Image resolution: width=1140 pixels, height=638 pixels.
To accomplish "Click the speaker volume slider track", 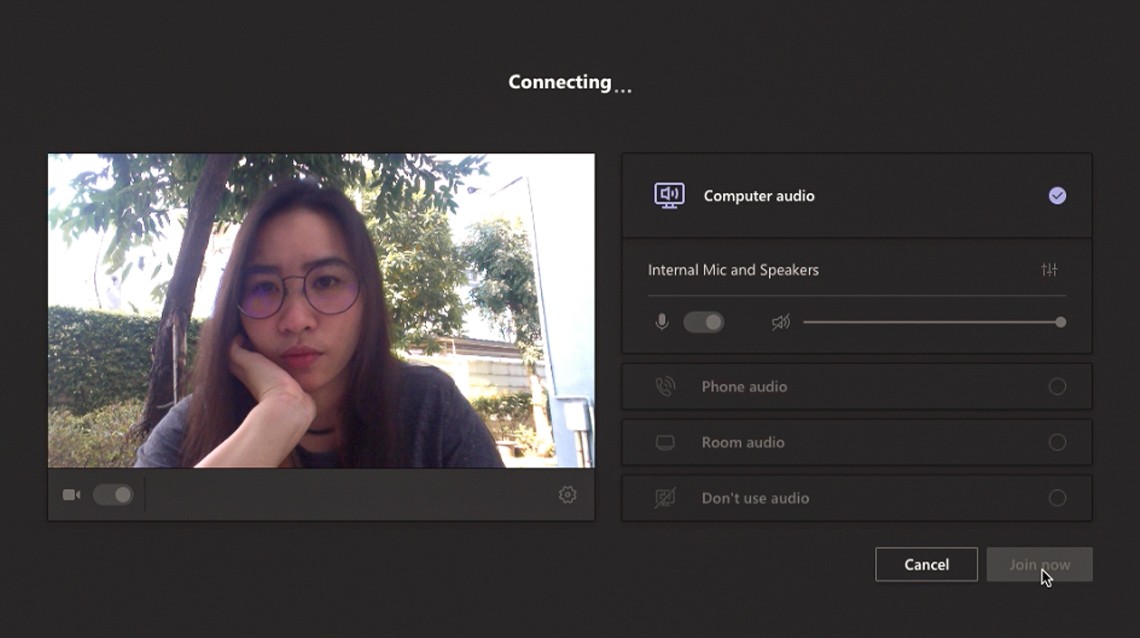I will tap(930, 322).
